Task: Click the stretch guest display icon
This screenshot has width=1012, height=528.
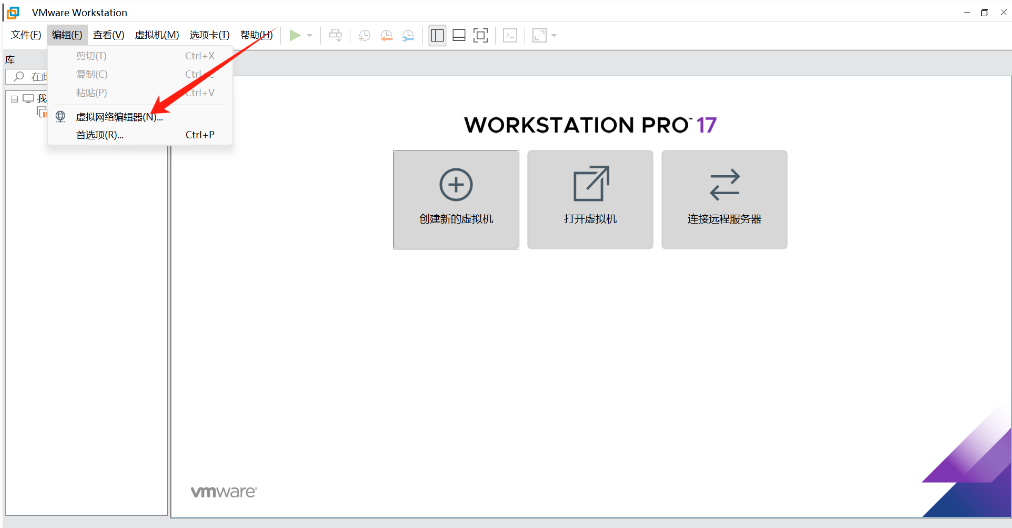Action: (540, 36)
